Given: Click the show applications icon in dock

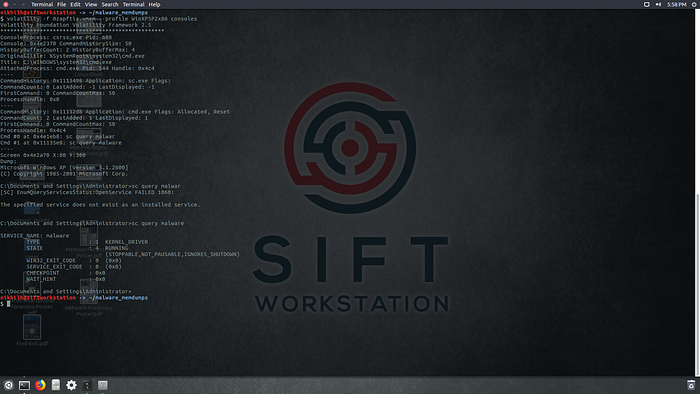Looking at the screenshot, I should (x=8, y=385).
